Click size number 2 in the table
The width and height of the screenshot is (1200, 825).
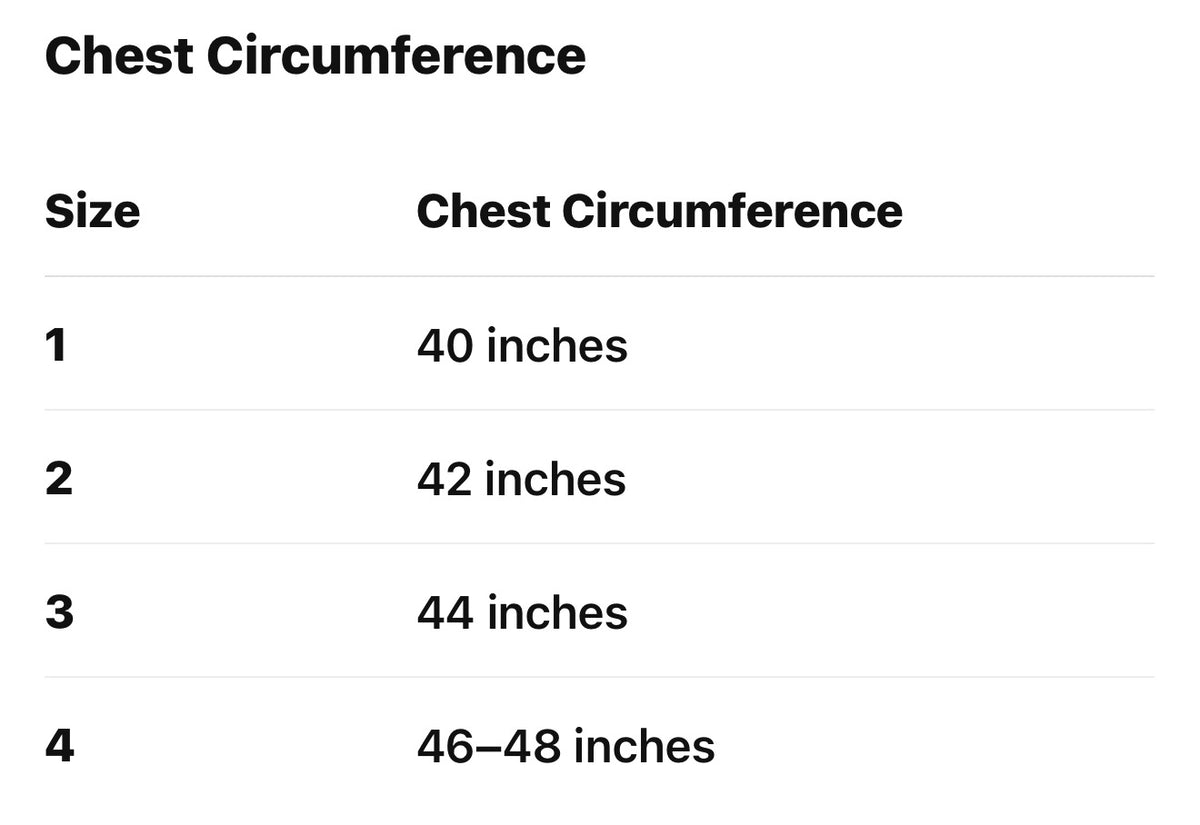(x=59, y=479)
